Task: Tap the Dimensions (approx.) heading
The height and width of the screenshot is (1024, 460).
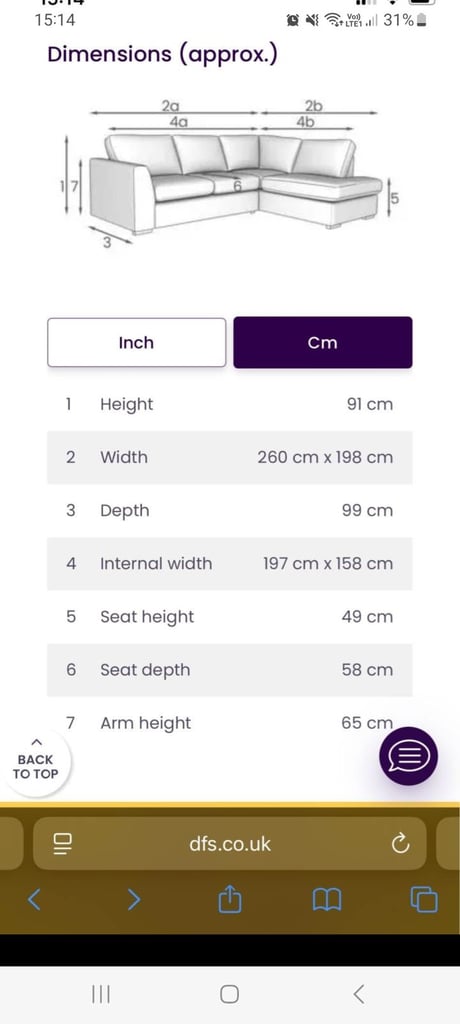Action: [x=163, y=54]
